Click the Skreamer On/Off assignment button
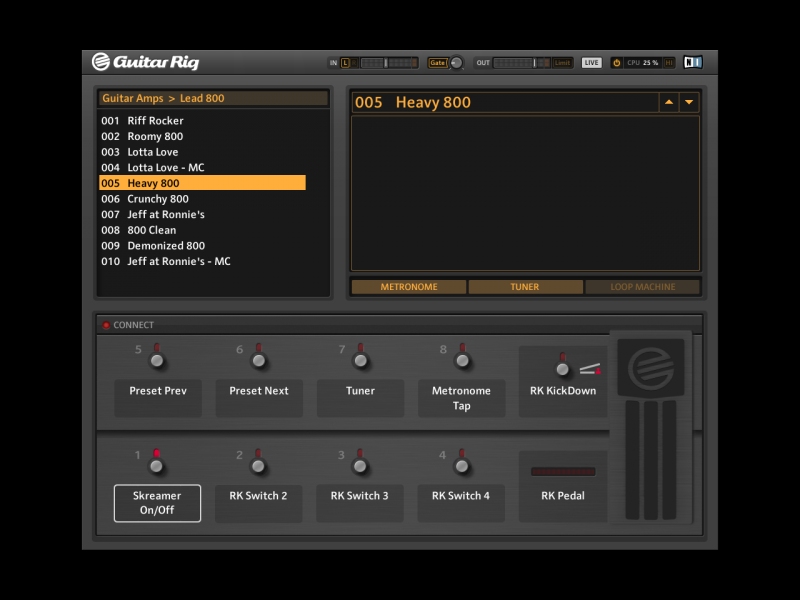Screen dimensions: 800x600 coord(157,503)
